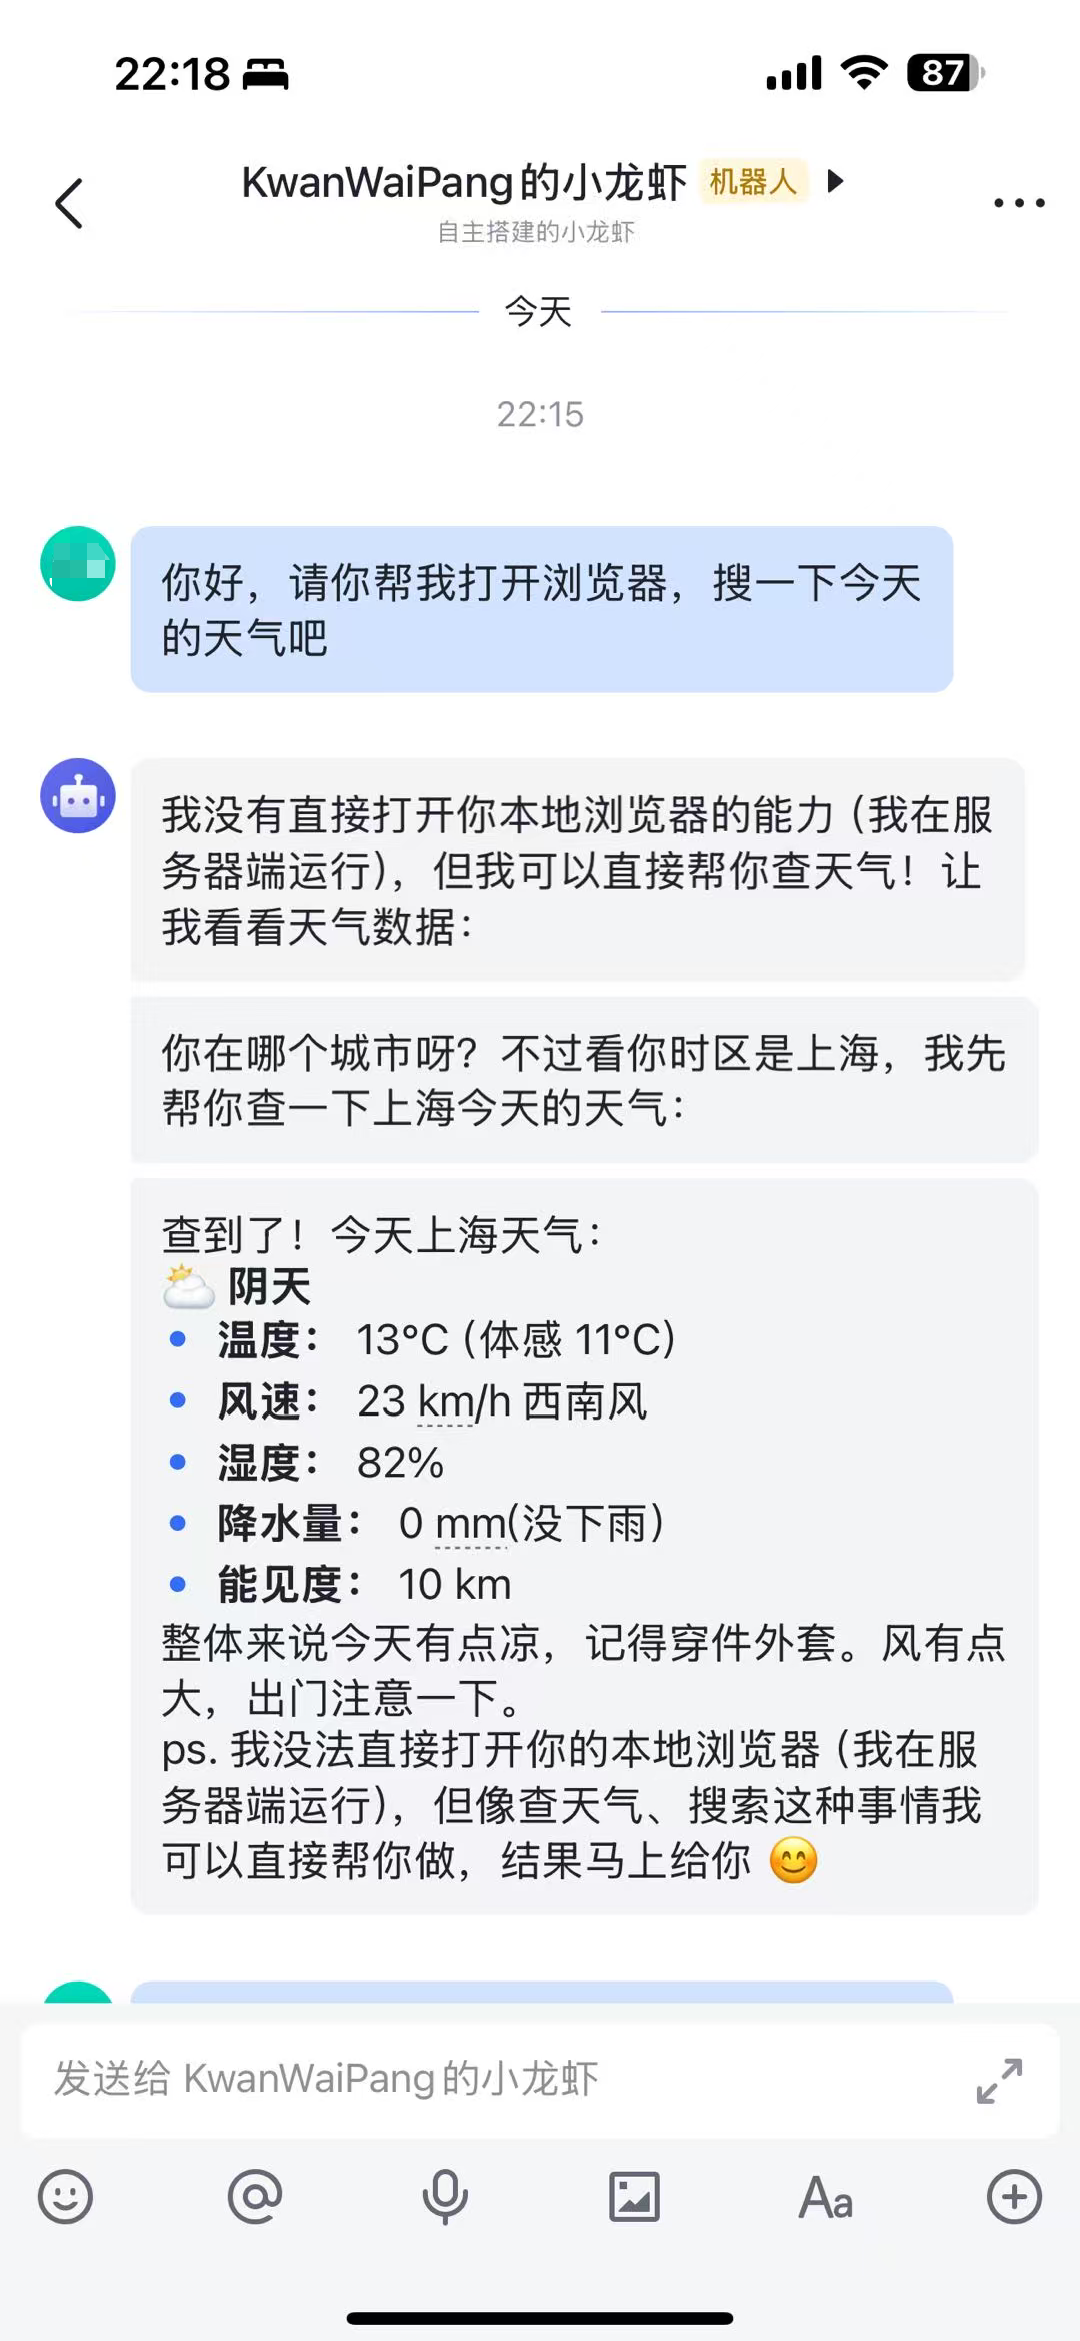Open the emoji picker

coord(65,2197)
